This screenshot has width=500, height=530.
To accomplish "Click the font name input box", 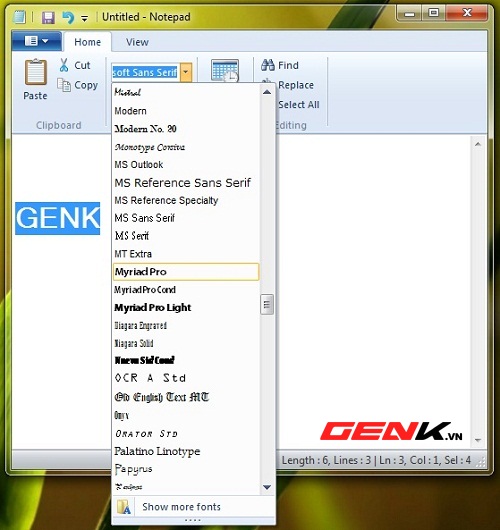I will coord(145,72).
